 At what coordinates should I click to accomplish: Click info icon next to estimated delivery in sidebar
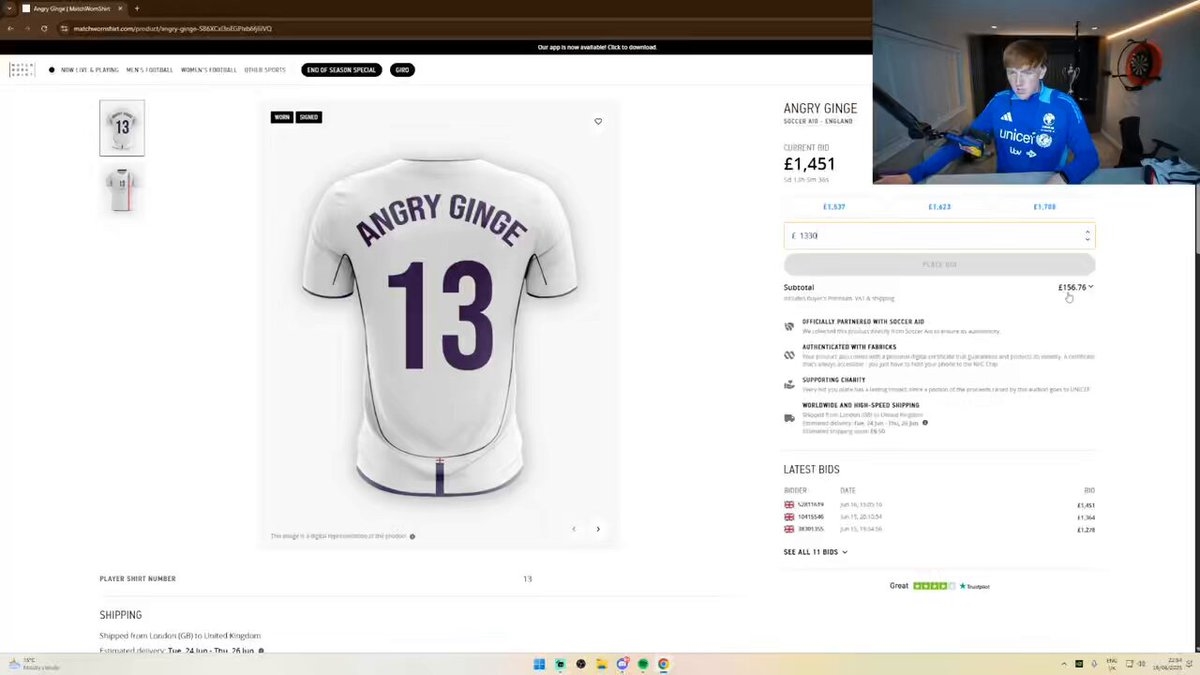pyautogui.click(x=925, y=423)
